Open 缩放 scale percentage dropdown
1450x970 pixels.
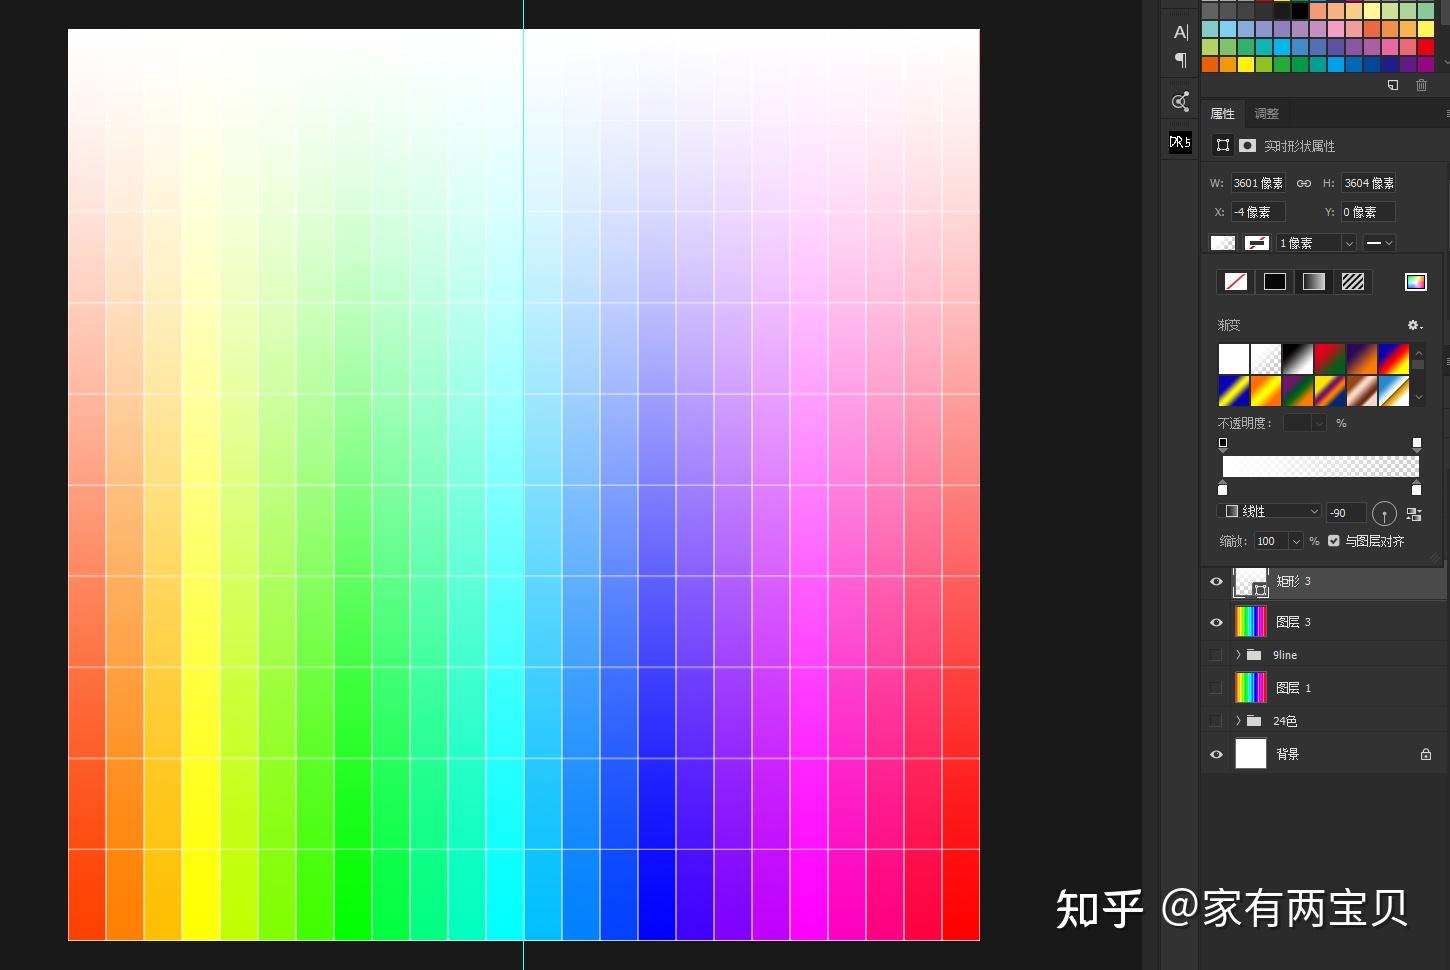(x=1296, y=541)
